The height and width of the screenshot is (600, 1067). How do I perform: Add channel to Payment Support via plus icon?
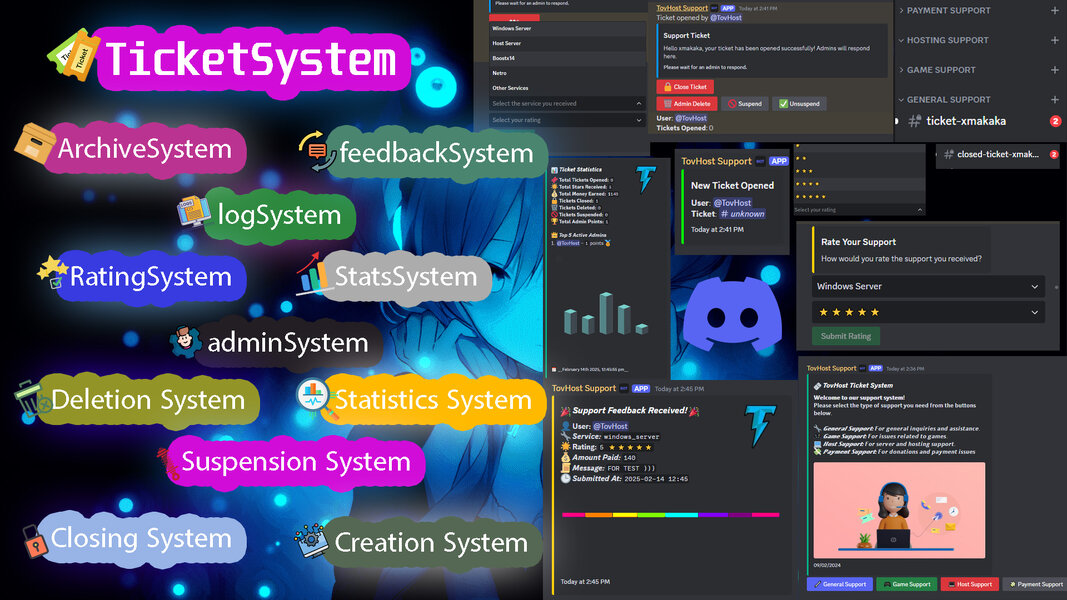[x=1054, y=11]
